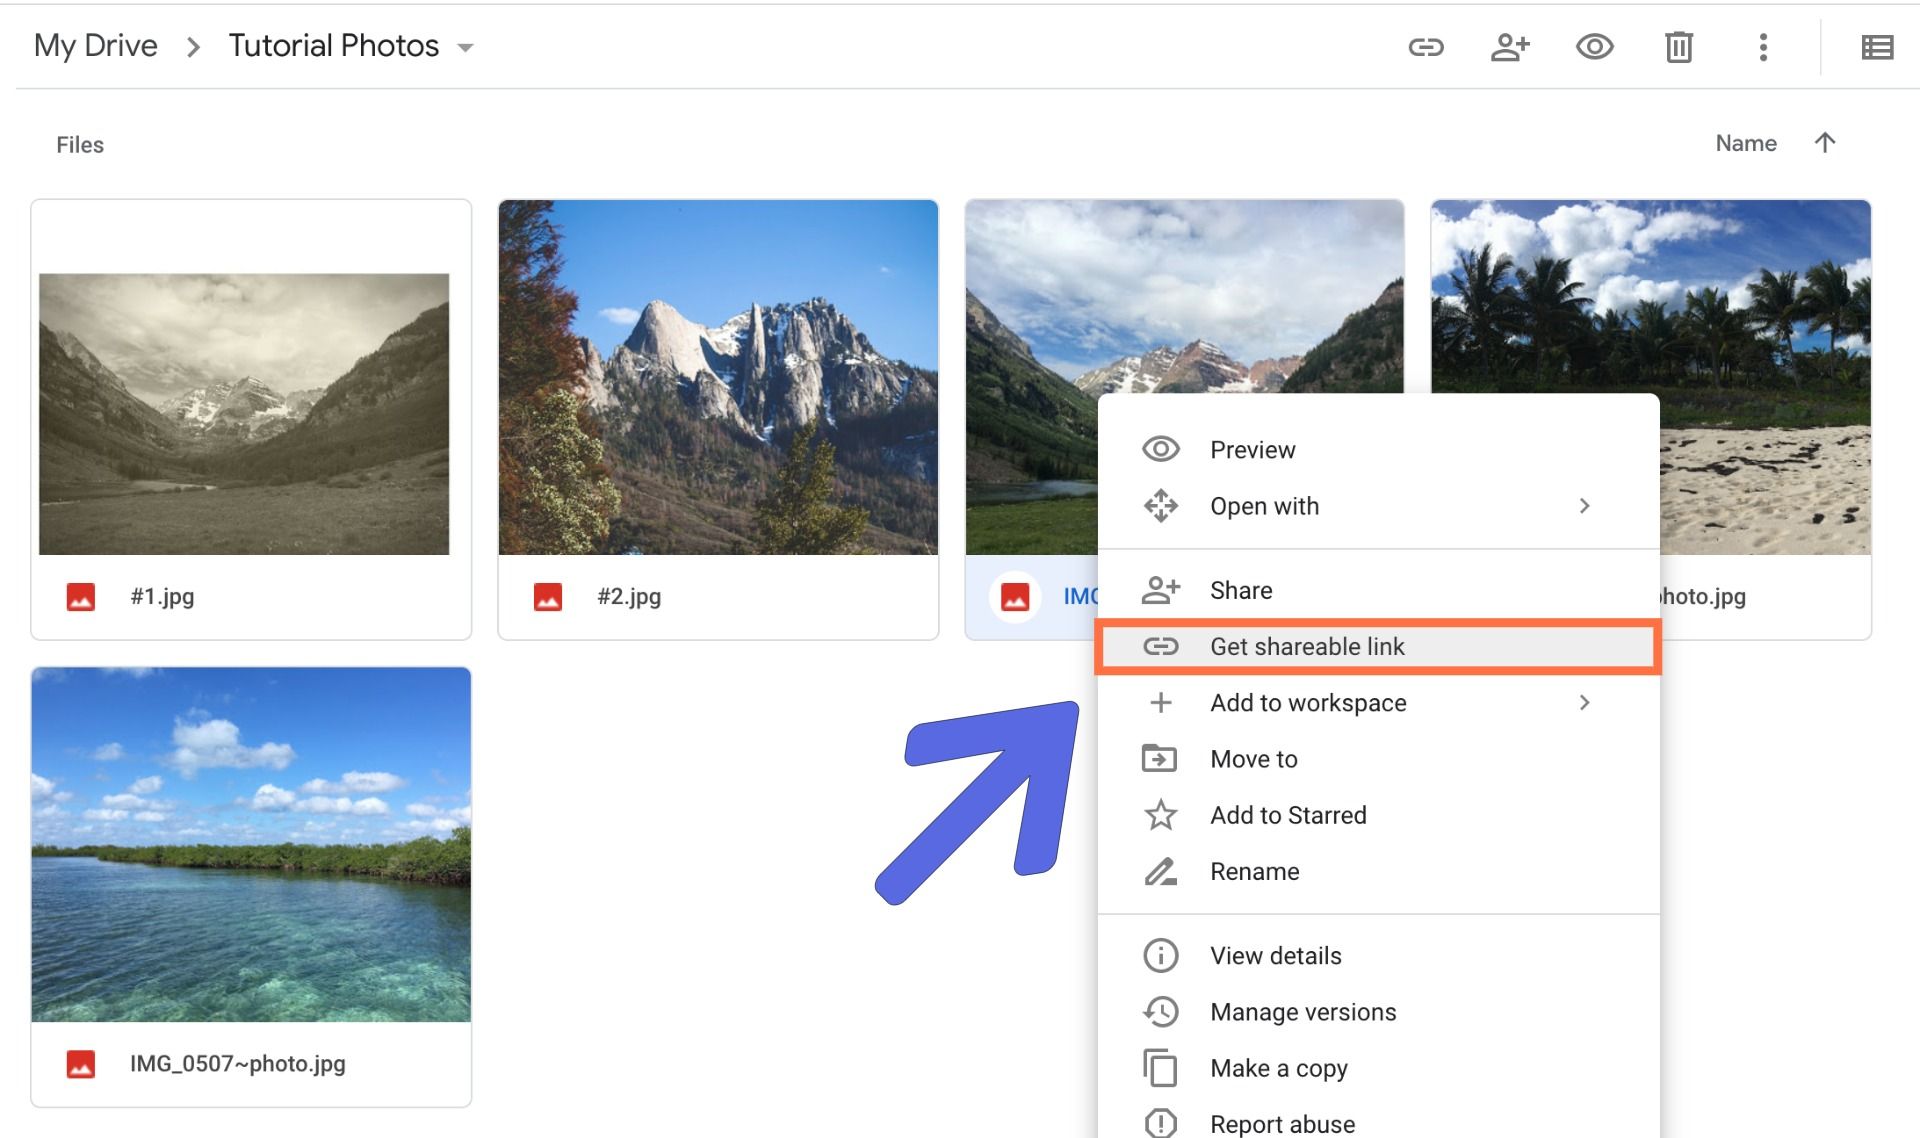Click the preview eye icon in toolbar

[1594, 47]
